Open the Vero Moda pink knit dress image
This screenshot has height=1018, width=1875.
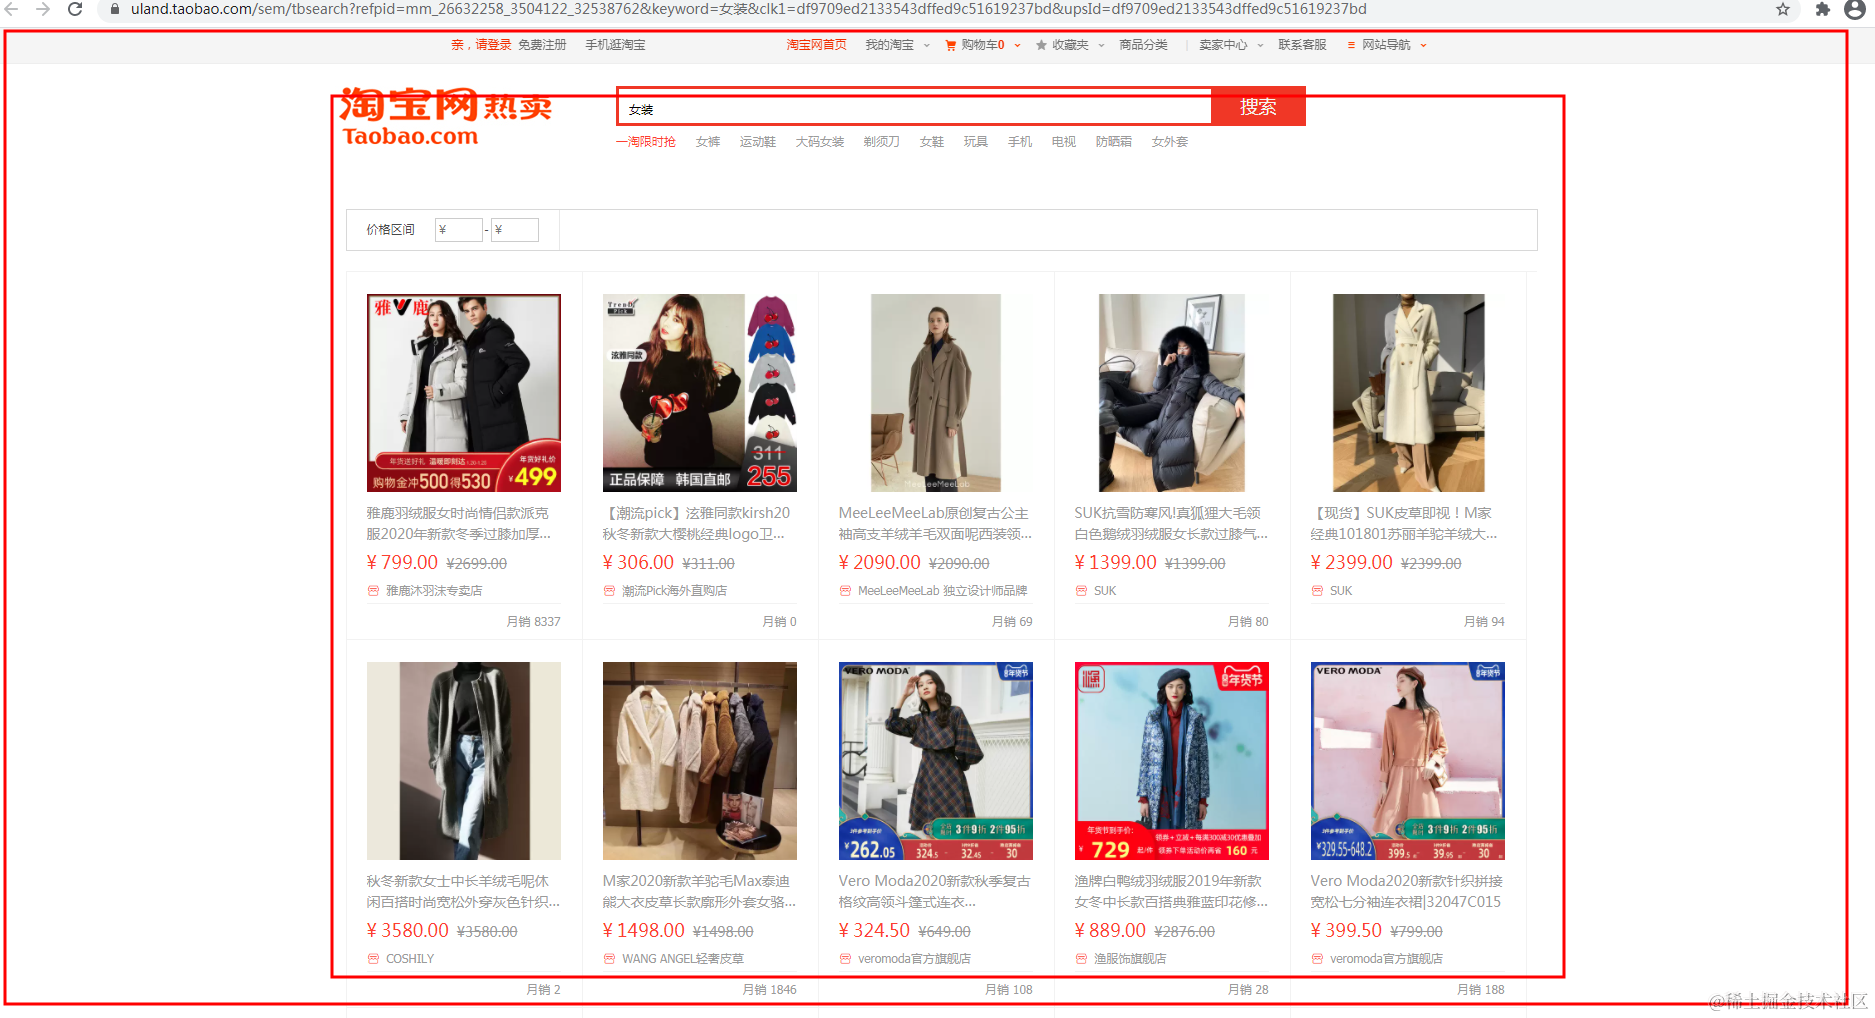[x=1408, y=761]
